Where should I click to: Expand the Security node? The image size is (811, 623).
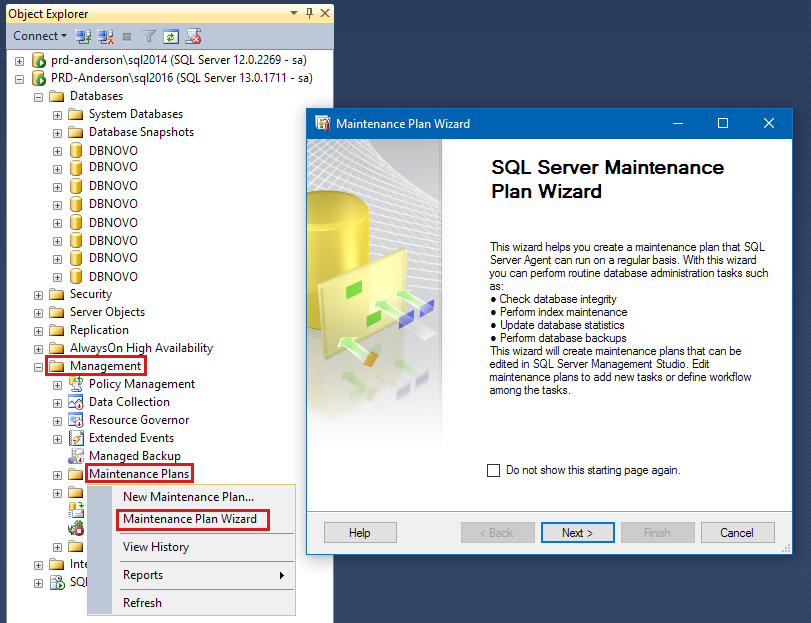point(38,295)
